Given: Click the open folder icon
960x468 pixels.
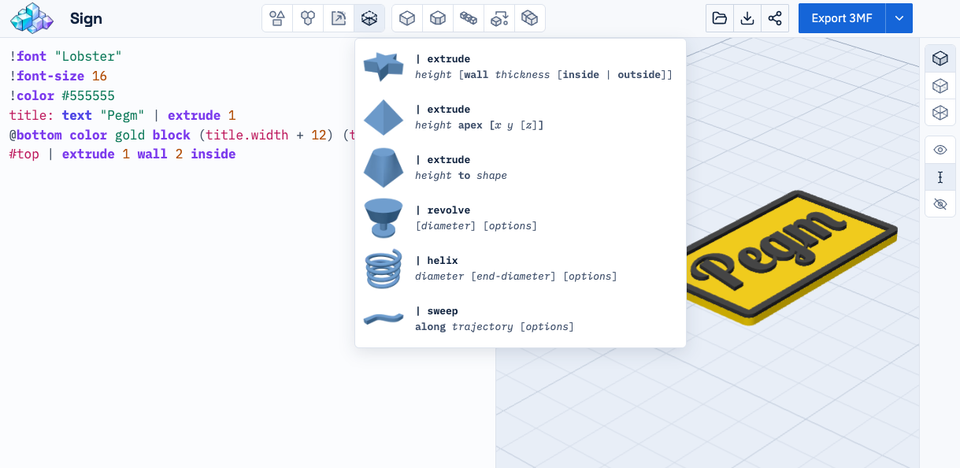Looking at the screenshot, I should coord(719,18).
